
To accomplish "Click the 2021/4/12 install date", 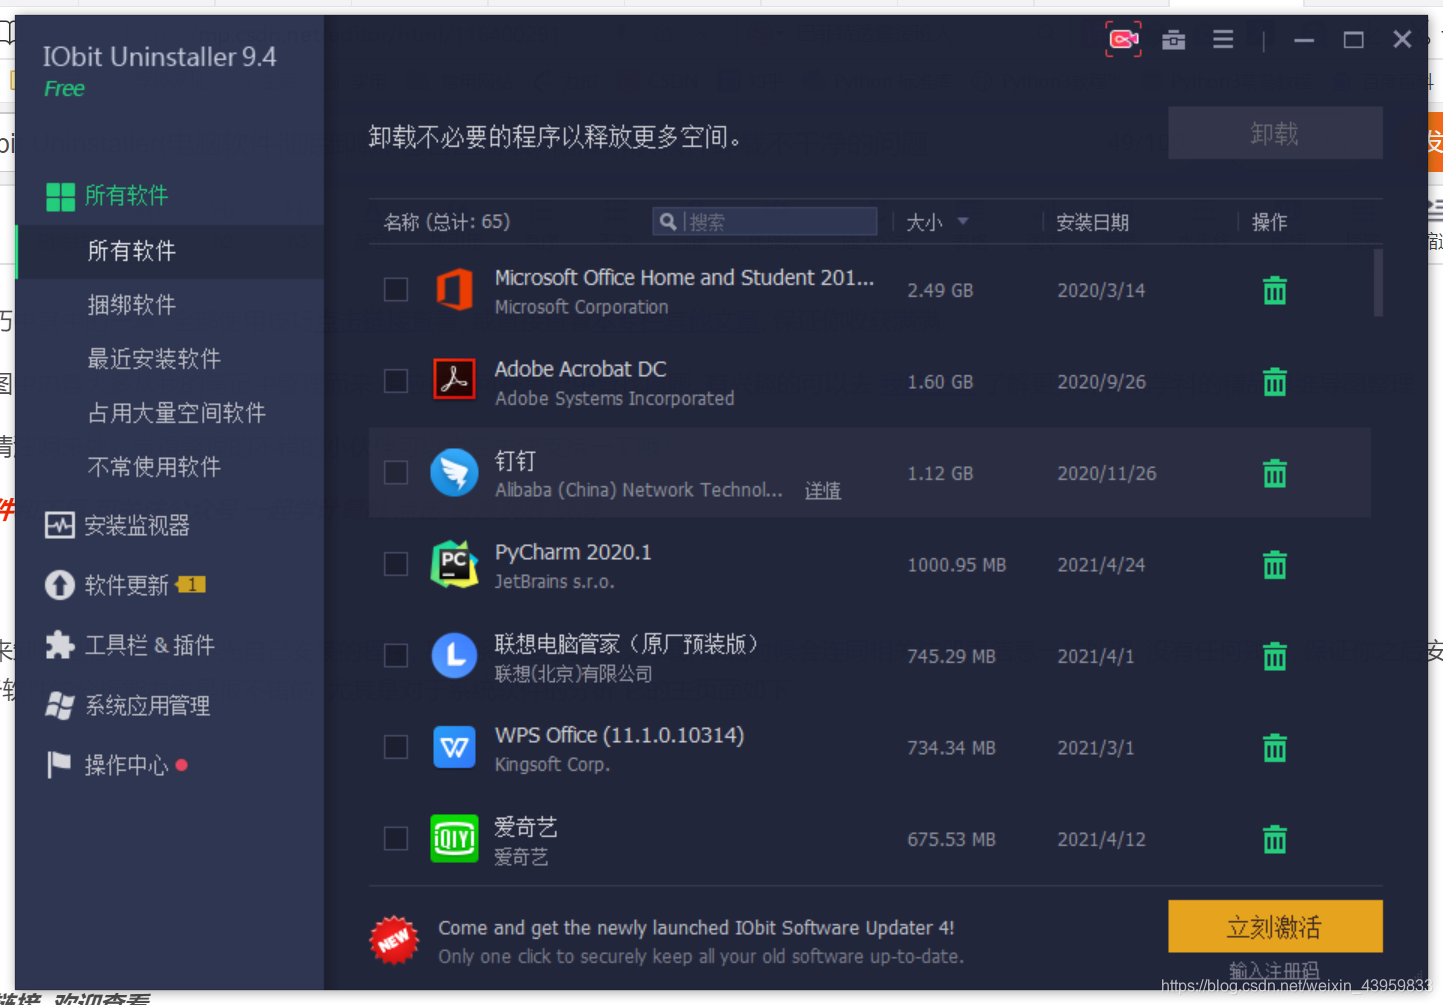I will [x=1102, y=840].
